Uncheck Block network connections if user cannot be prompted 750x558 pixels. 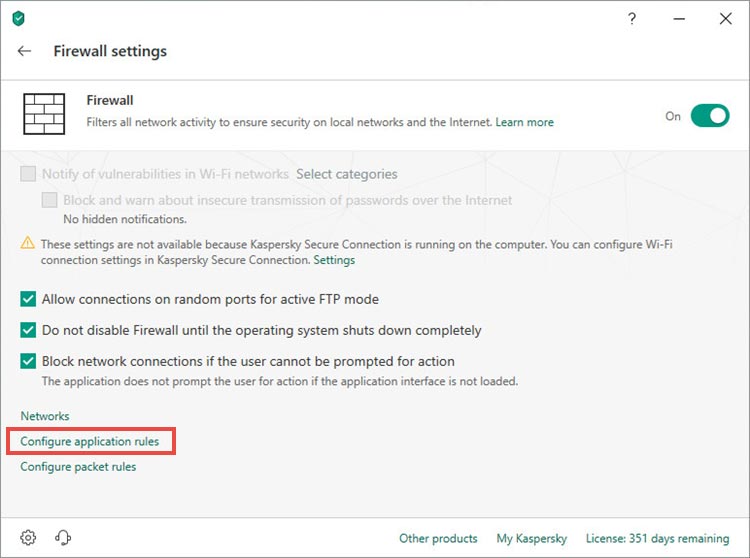tap(28, 361)
